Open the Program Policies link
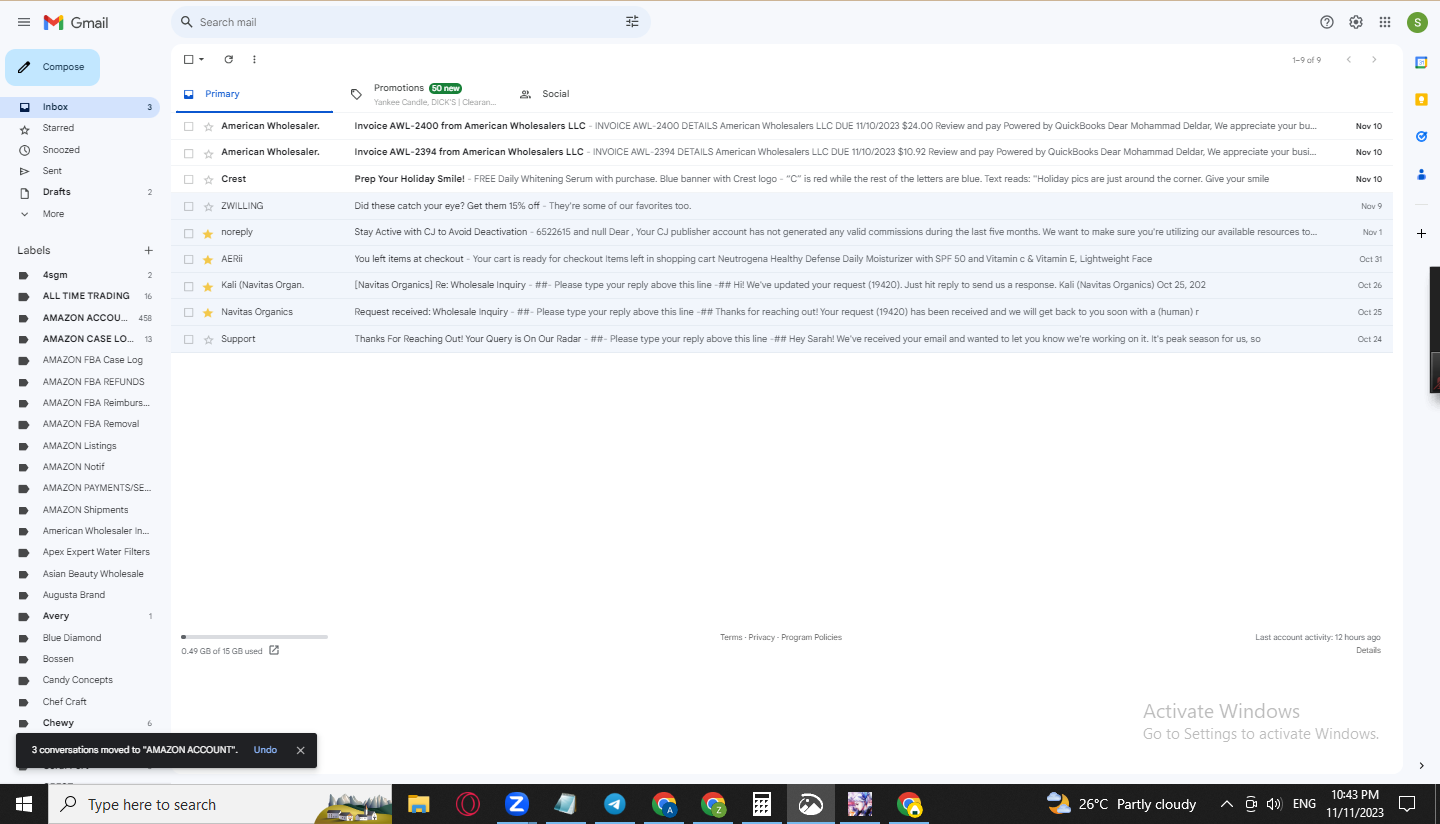 pos(812,637)
